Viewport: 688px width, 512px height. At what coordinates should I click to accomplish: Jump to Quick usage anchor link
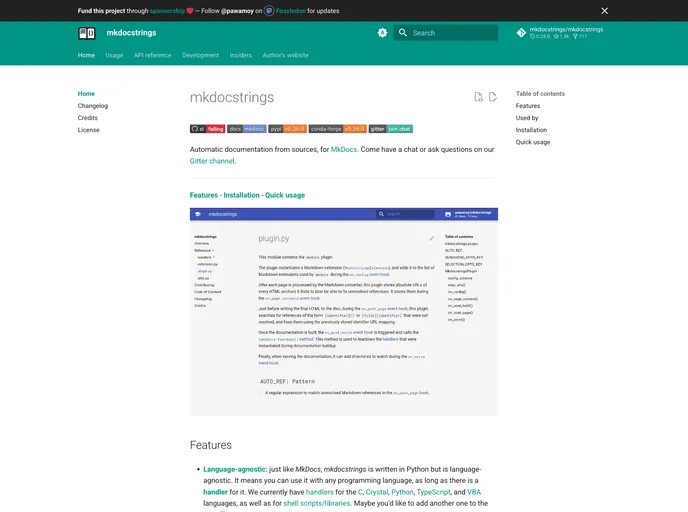point(285,195)
